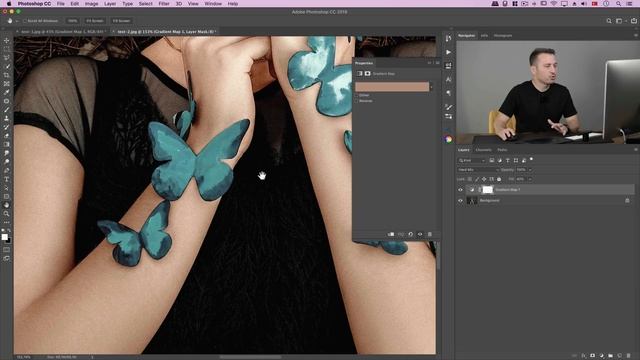Filter layers by type layers icon

pyautogui.click(x=508, y=160)
